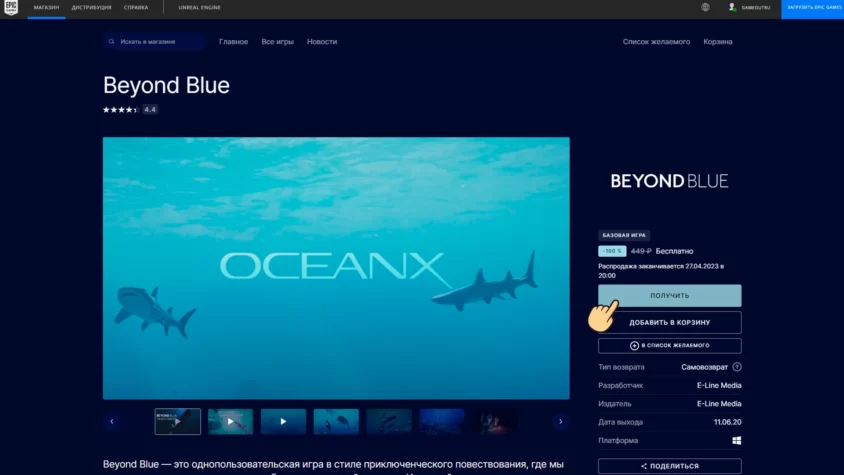This screenshot has width=844, height=475.
Task: Select the second video thumbnail with diver
Action: [230, 422]
